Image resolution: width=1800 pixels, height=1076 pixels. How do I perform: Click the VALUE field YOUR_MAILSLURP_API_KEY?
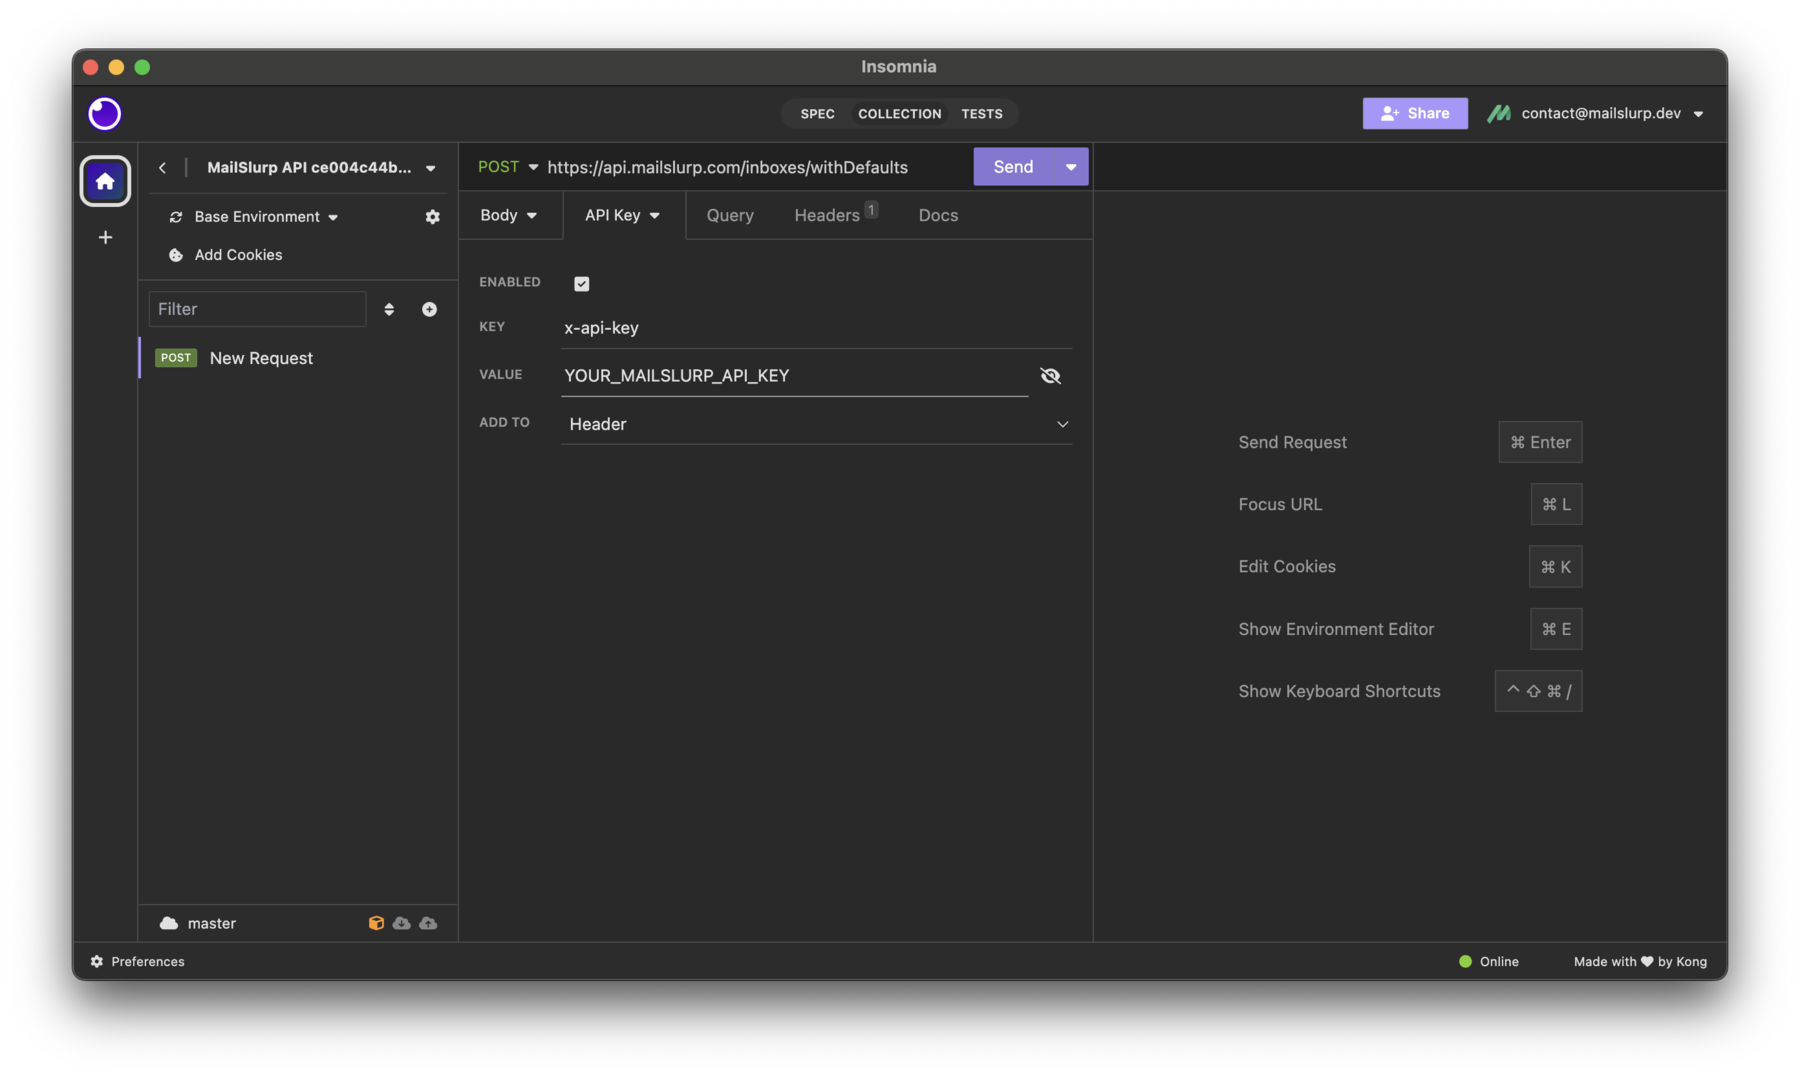pos(795,376)
